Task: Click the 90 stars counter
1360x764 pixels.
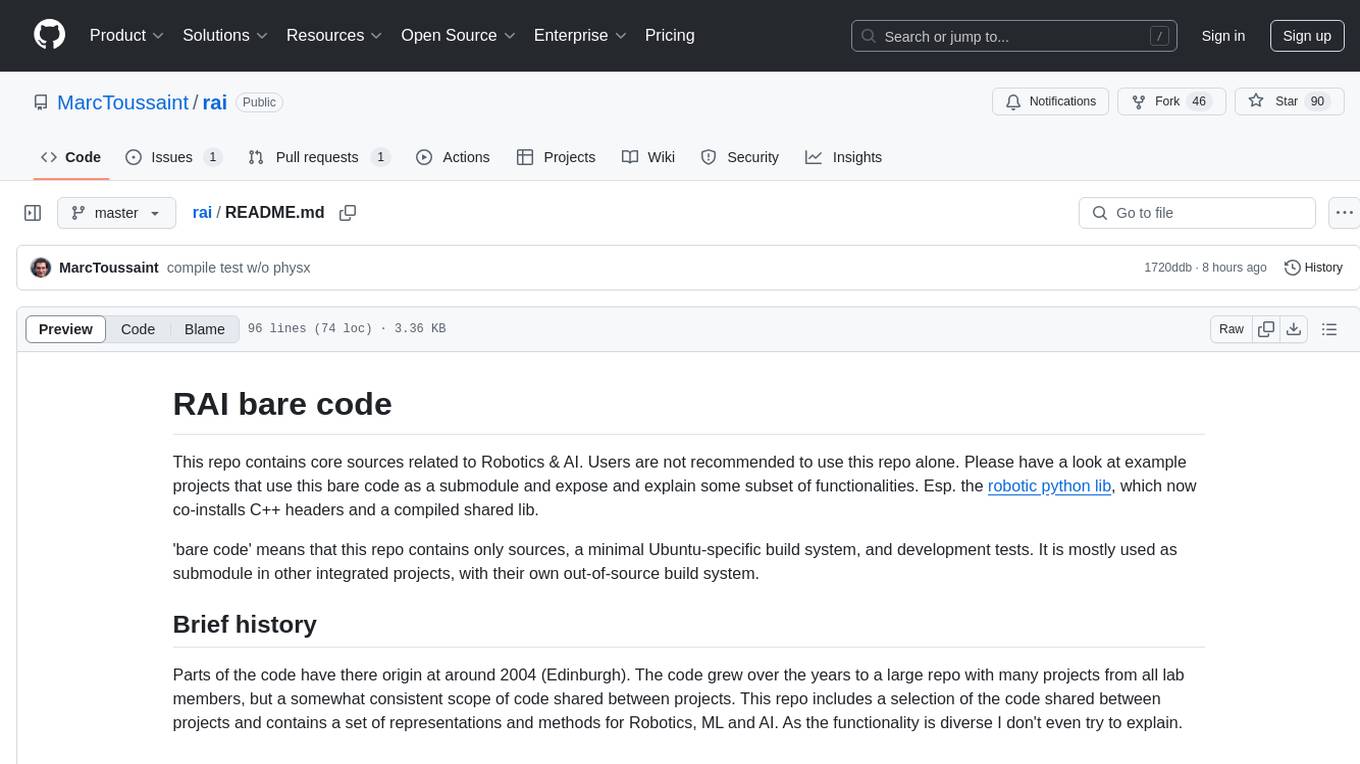Action: [x=1317, y=102]
